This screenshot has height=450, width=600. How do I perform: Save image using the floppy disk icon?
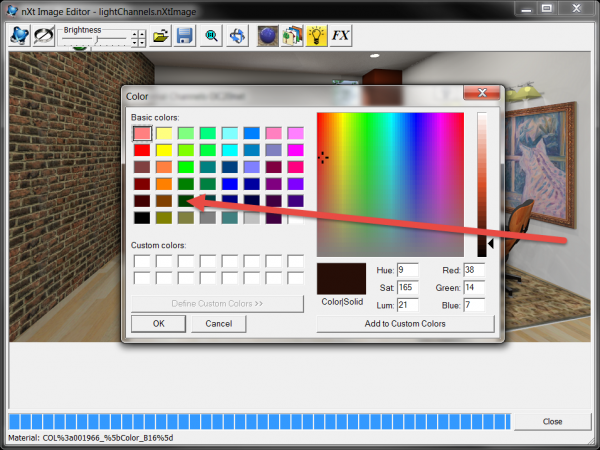tap(184, 36)
